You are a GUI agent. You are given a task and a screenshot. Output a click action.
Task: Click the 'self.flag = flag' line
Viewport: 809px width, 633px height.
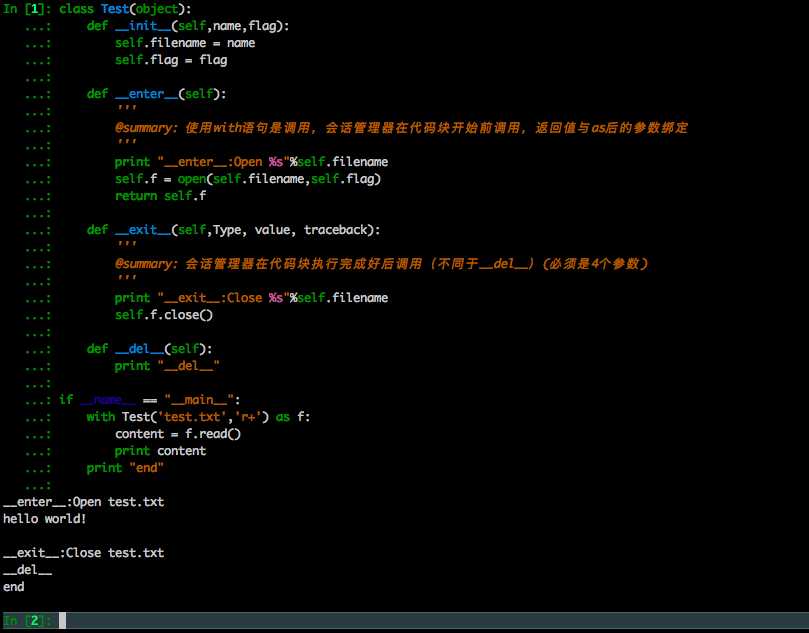[171, 60]
